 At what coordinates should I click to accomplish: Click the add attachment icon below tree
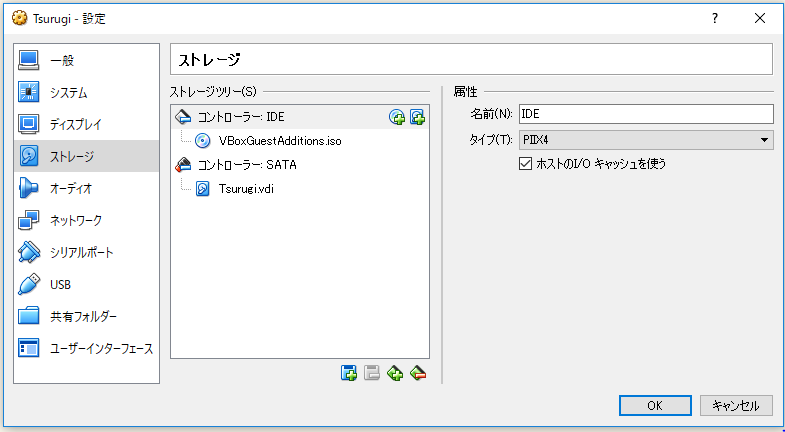point(395,373)
